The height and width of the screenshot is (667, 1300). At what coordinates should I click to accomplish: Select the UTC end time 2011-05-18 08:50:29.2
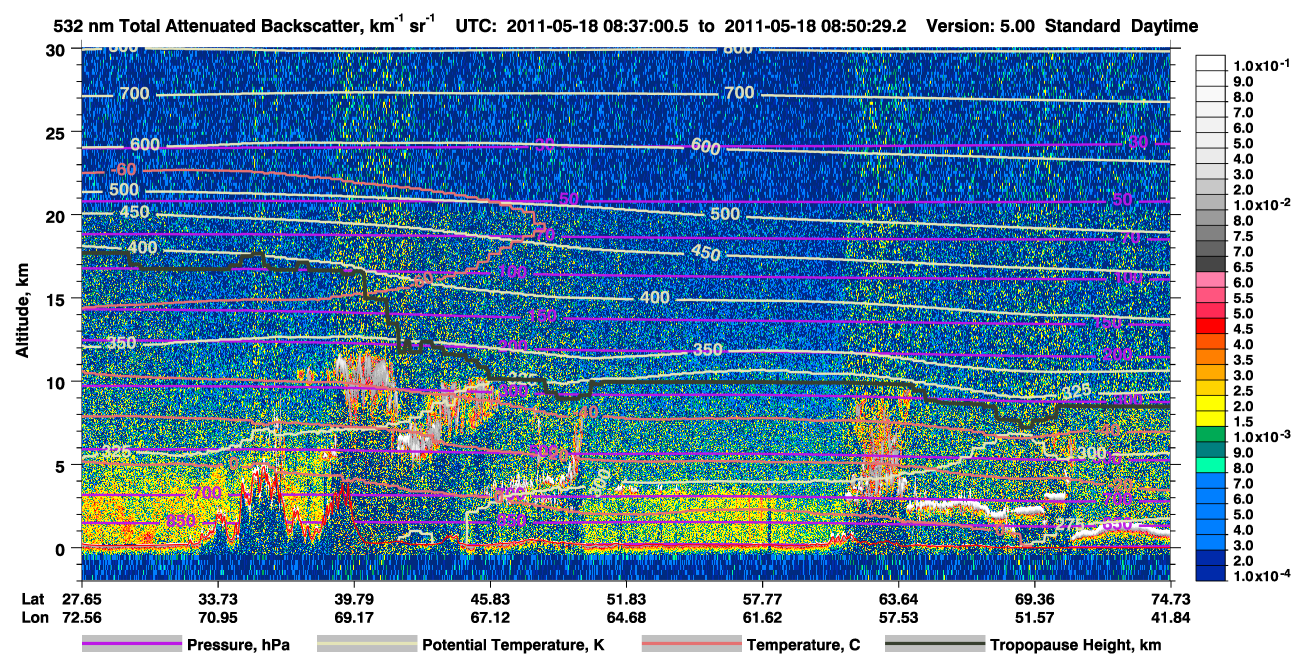pyautogui.click(x=815, y=26)
